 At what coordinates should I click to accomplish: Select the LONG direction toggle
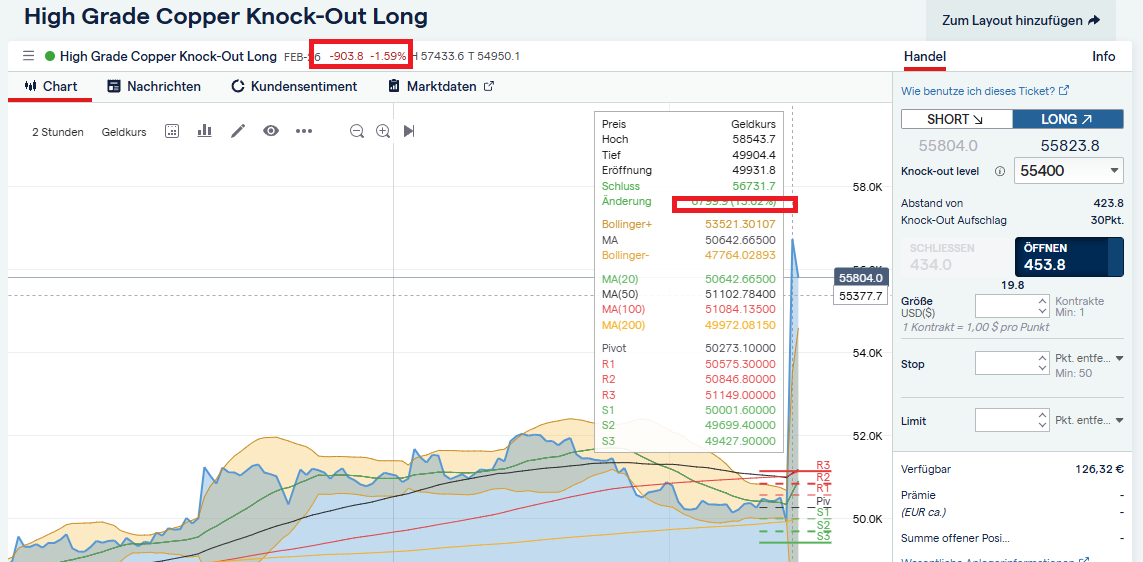(x=1068, y=120)
